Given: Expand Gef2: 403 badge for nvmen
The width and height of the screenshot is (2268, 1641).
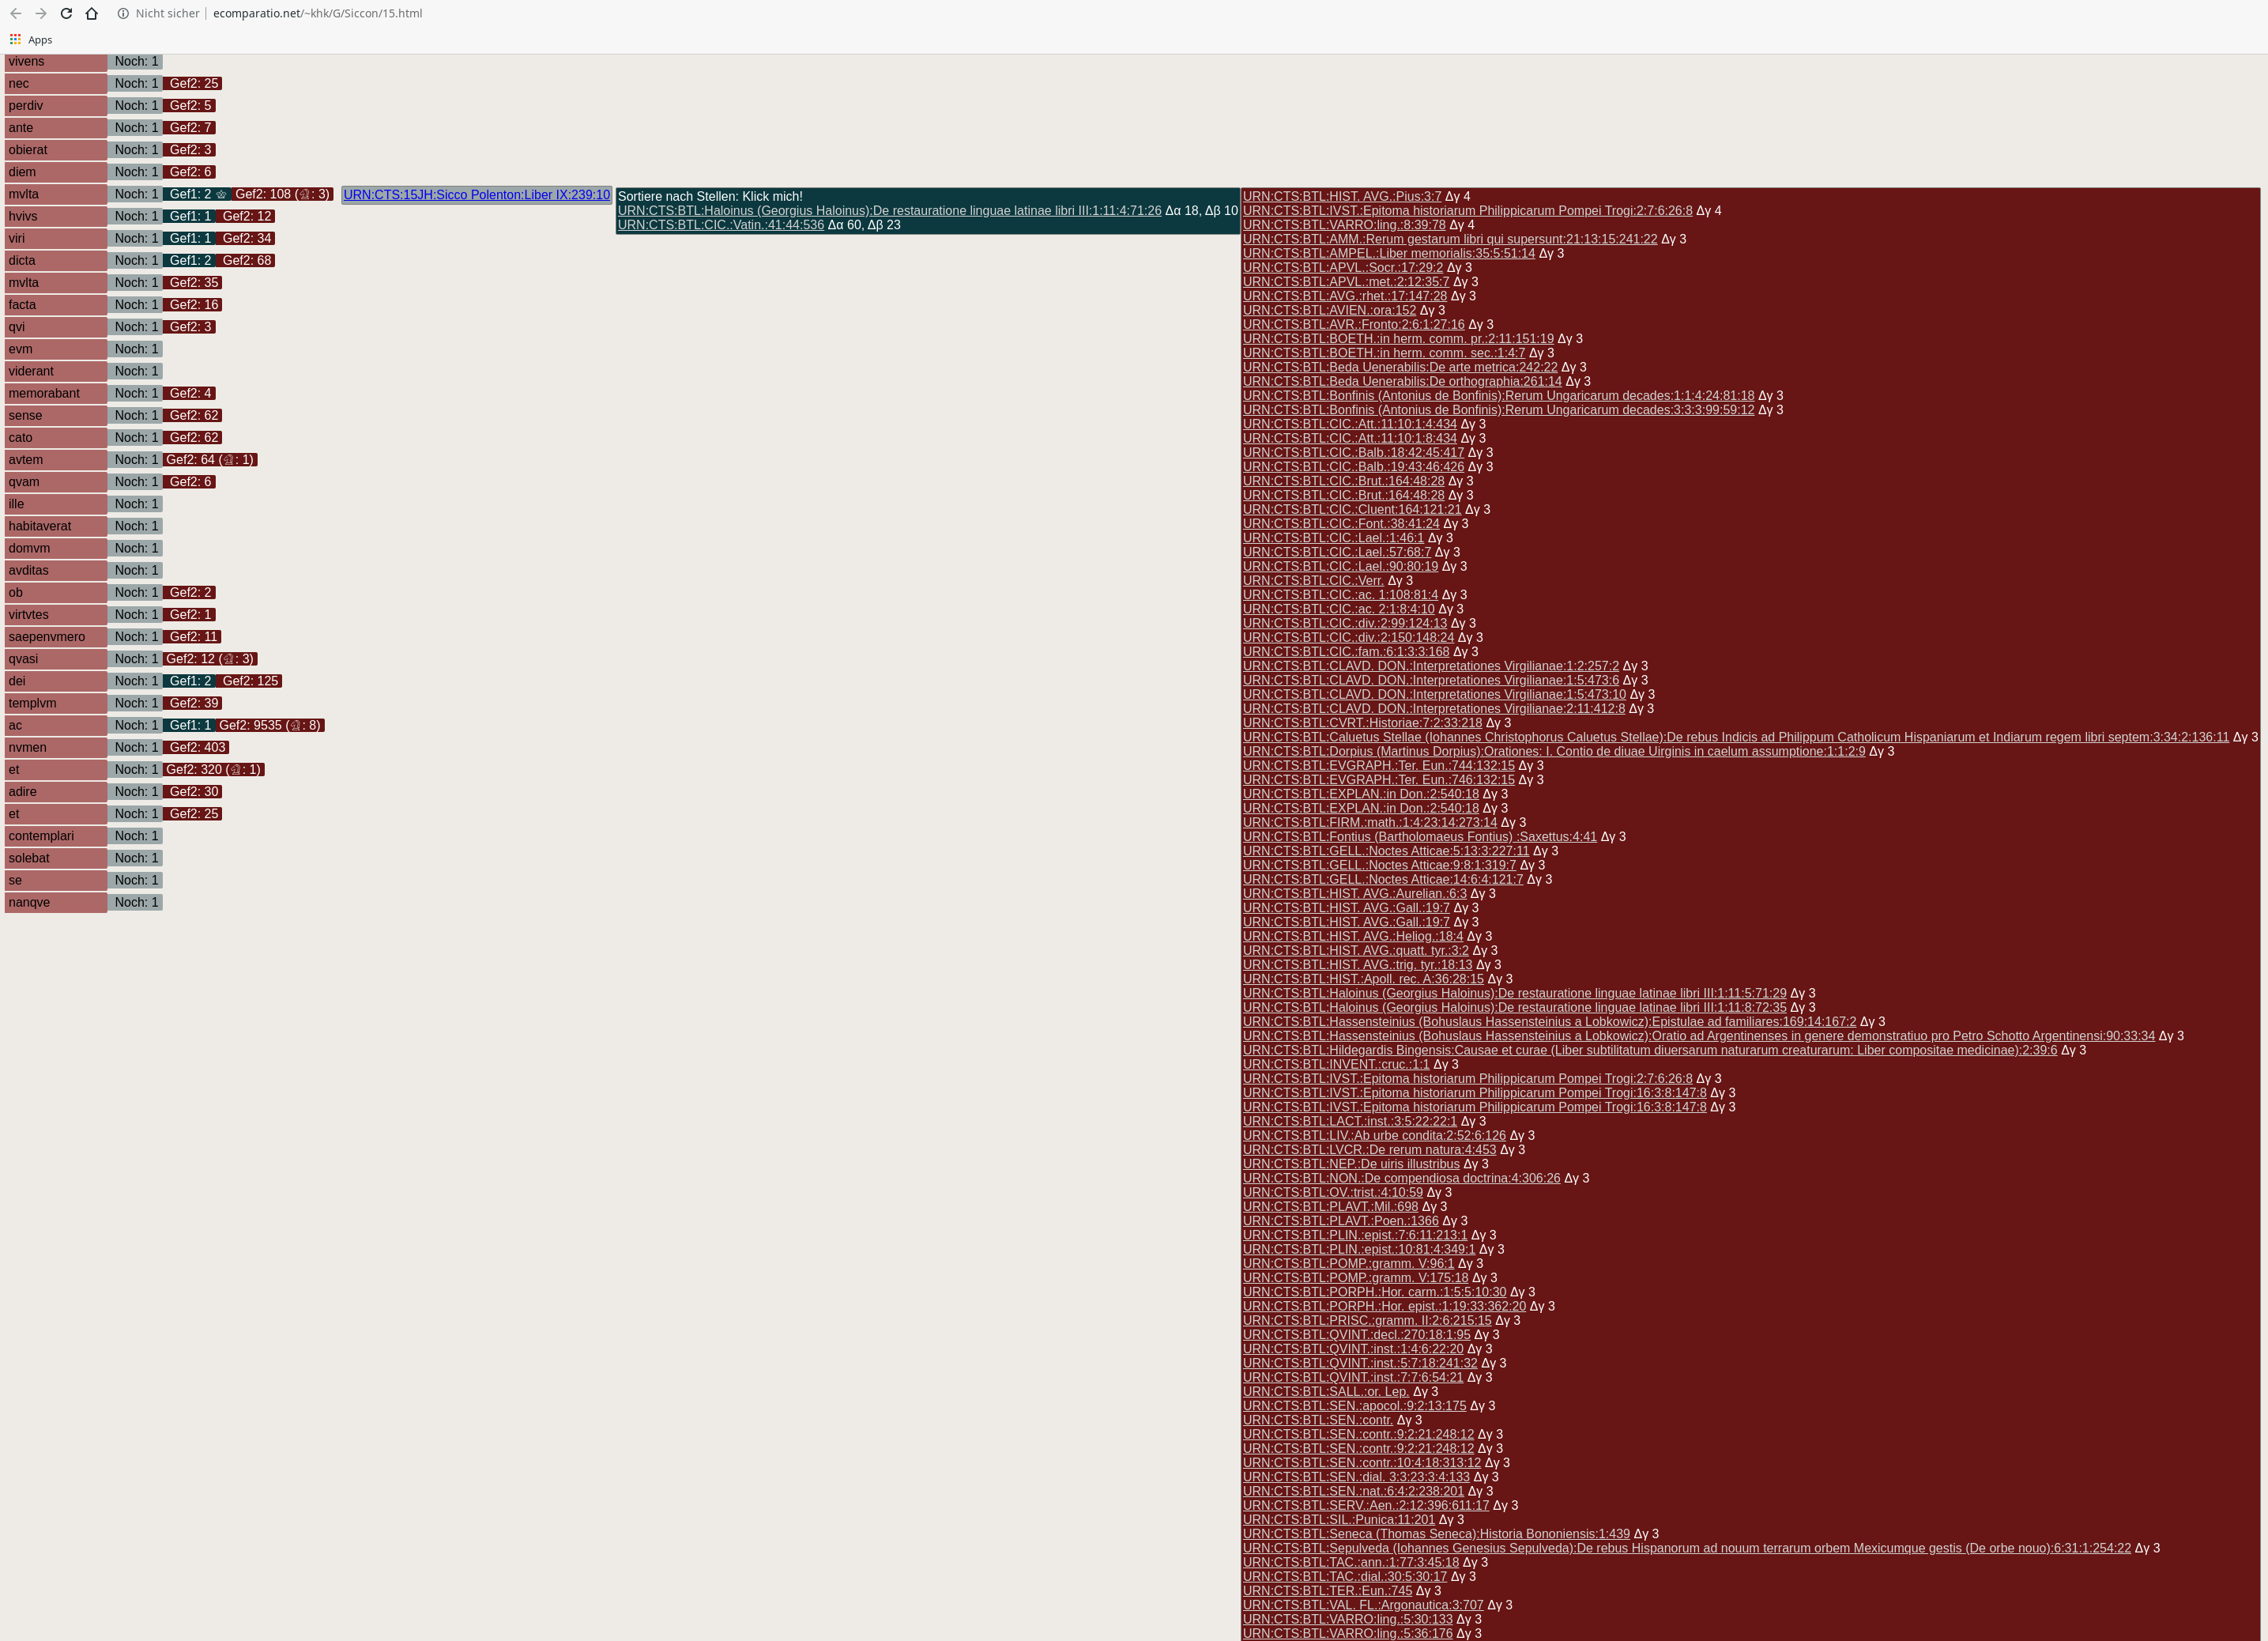Looking at the screenshot, I should (197, 747).
